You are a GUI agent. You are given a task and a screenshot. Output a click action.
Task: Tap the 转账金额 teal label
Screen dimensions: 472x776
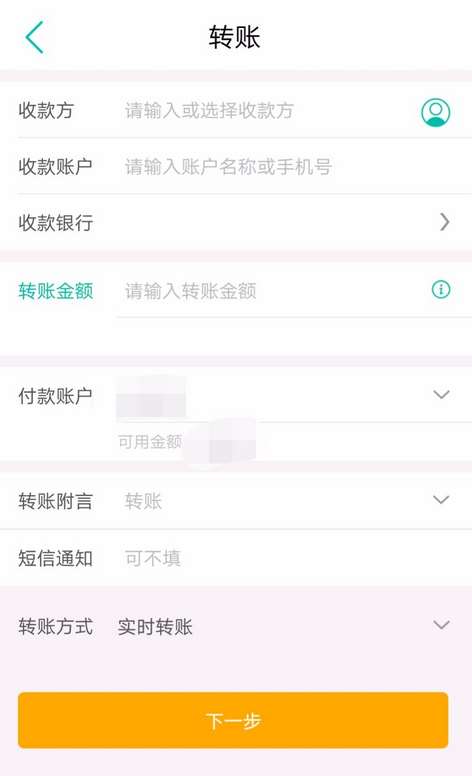point(55,291)
